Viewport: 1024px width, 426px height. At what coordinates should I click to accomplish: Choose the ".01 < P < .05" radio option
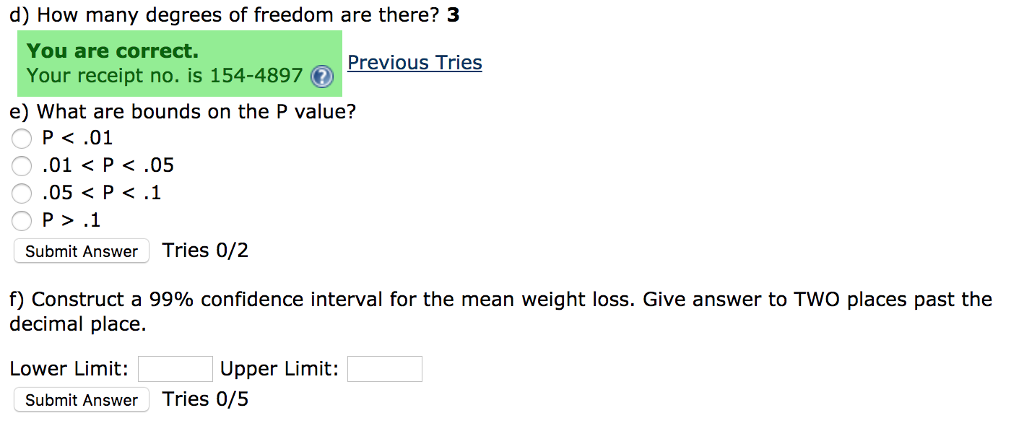click(x=22, y=166)
